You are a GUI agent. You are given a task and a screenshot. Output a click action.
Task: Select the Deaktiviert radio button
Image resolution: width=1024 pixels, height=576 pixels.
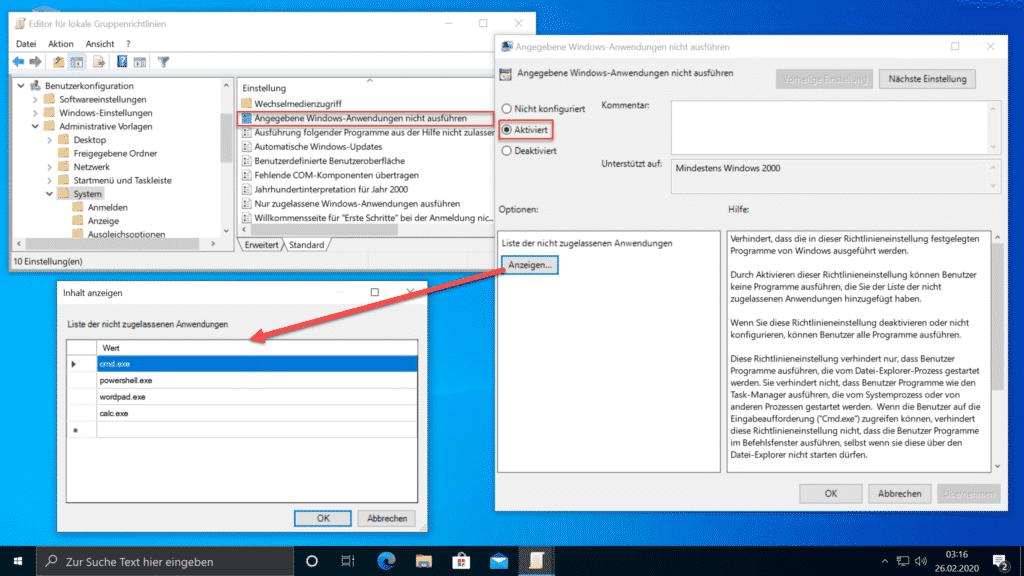(x=507, y=151)
